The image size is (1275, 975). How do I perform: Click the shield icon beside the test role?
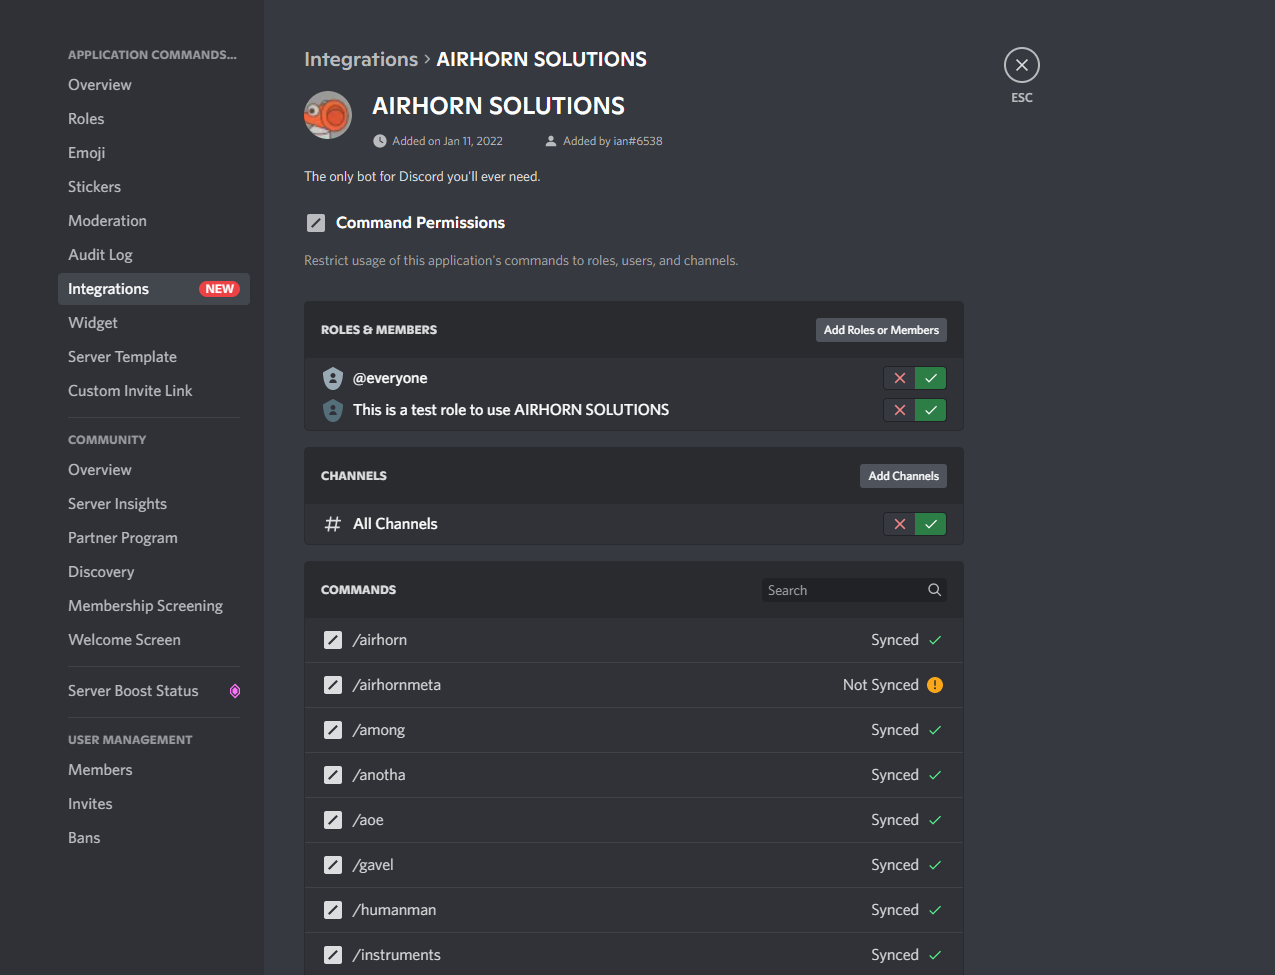[333, 410]
